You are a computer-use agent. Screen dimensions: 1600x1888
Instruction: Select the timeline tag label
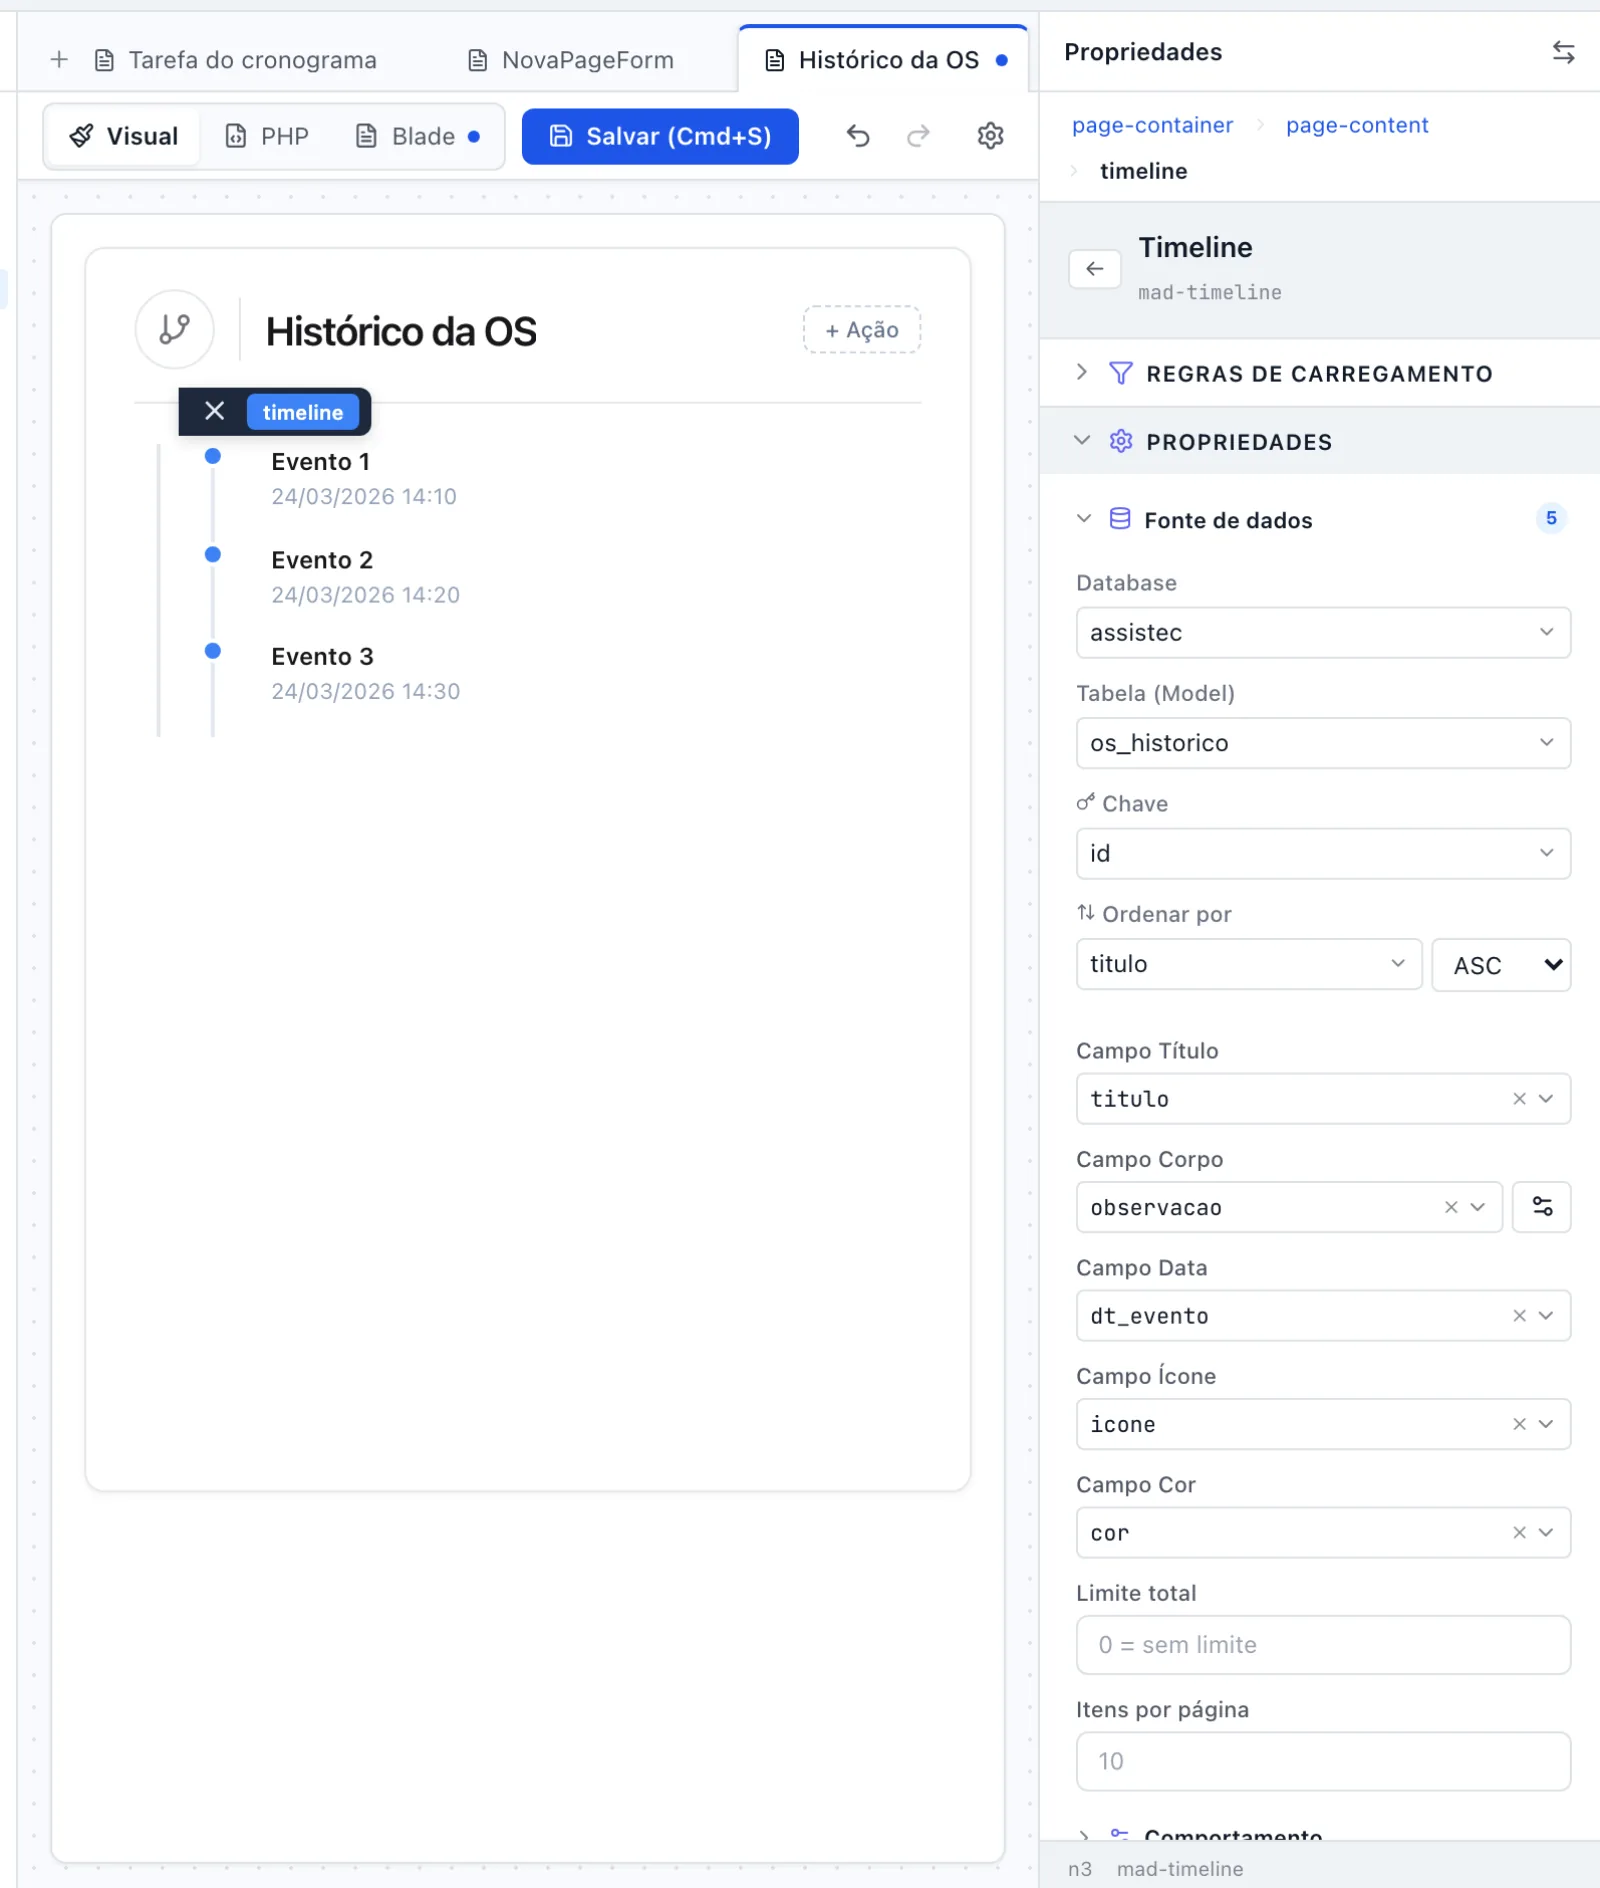point(303,412)
